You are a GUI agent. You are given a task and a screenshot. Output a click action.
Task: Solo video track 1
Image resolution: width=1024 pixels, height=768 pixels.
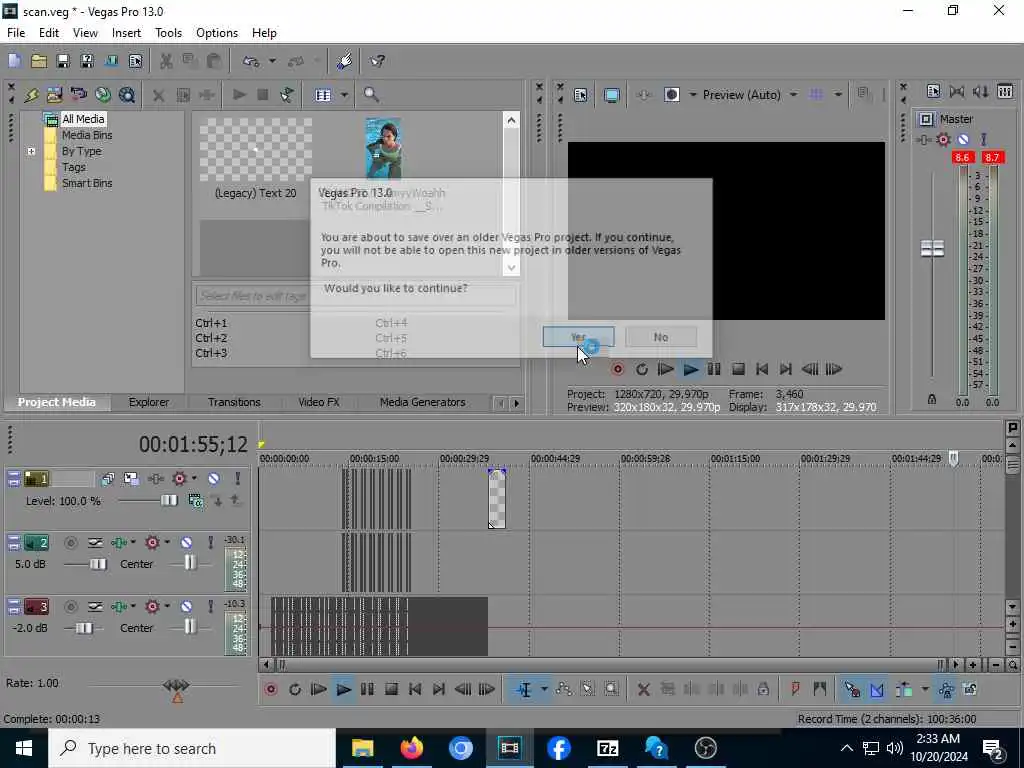tap(238, 479)
